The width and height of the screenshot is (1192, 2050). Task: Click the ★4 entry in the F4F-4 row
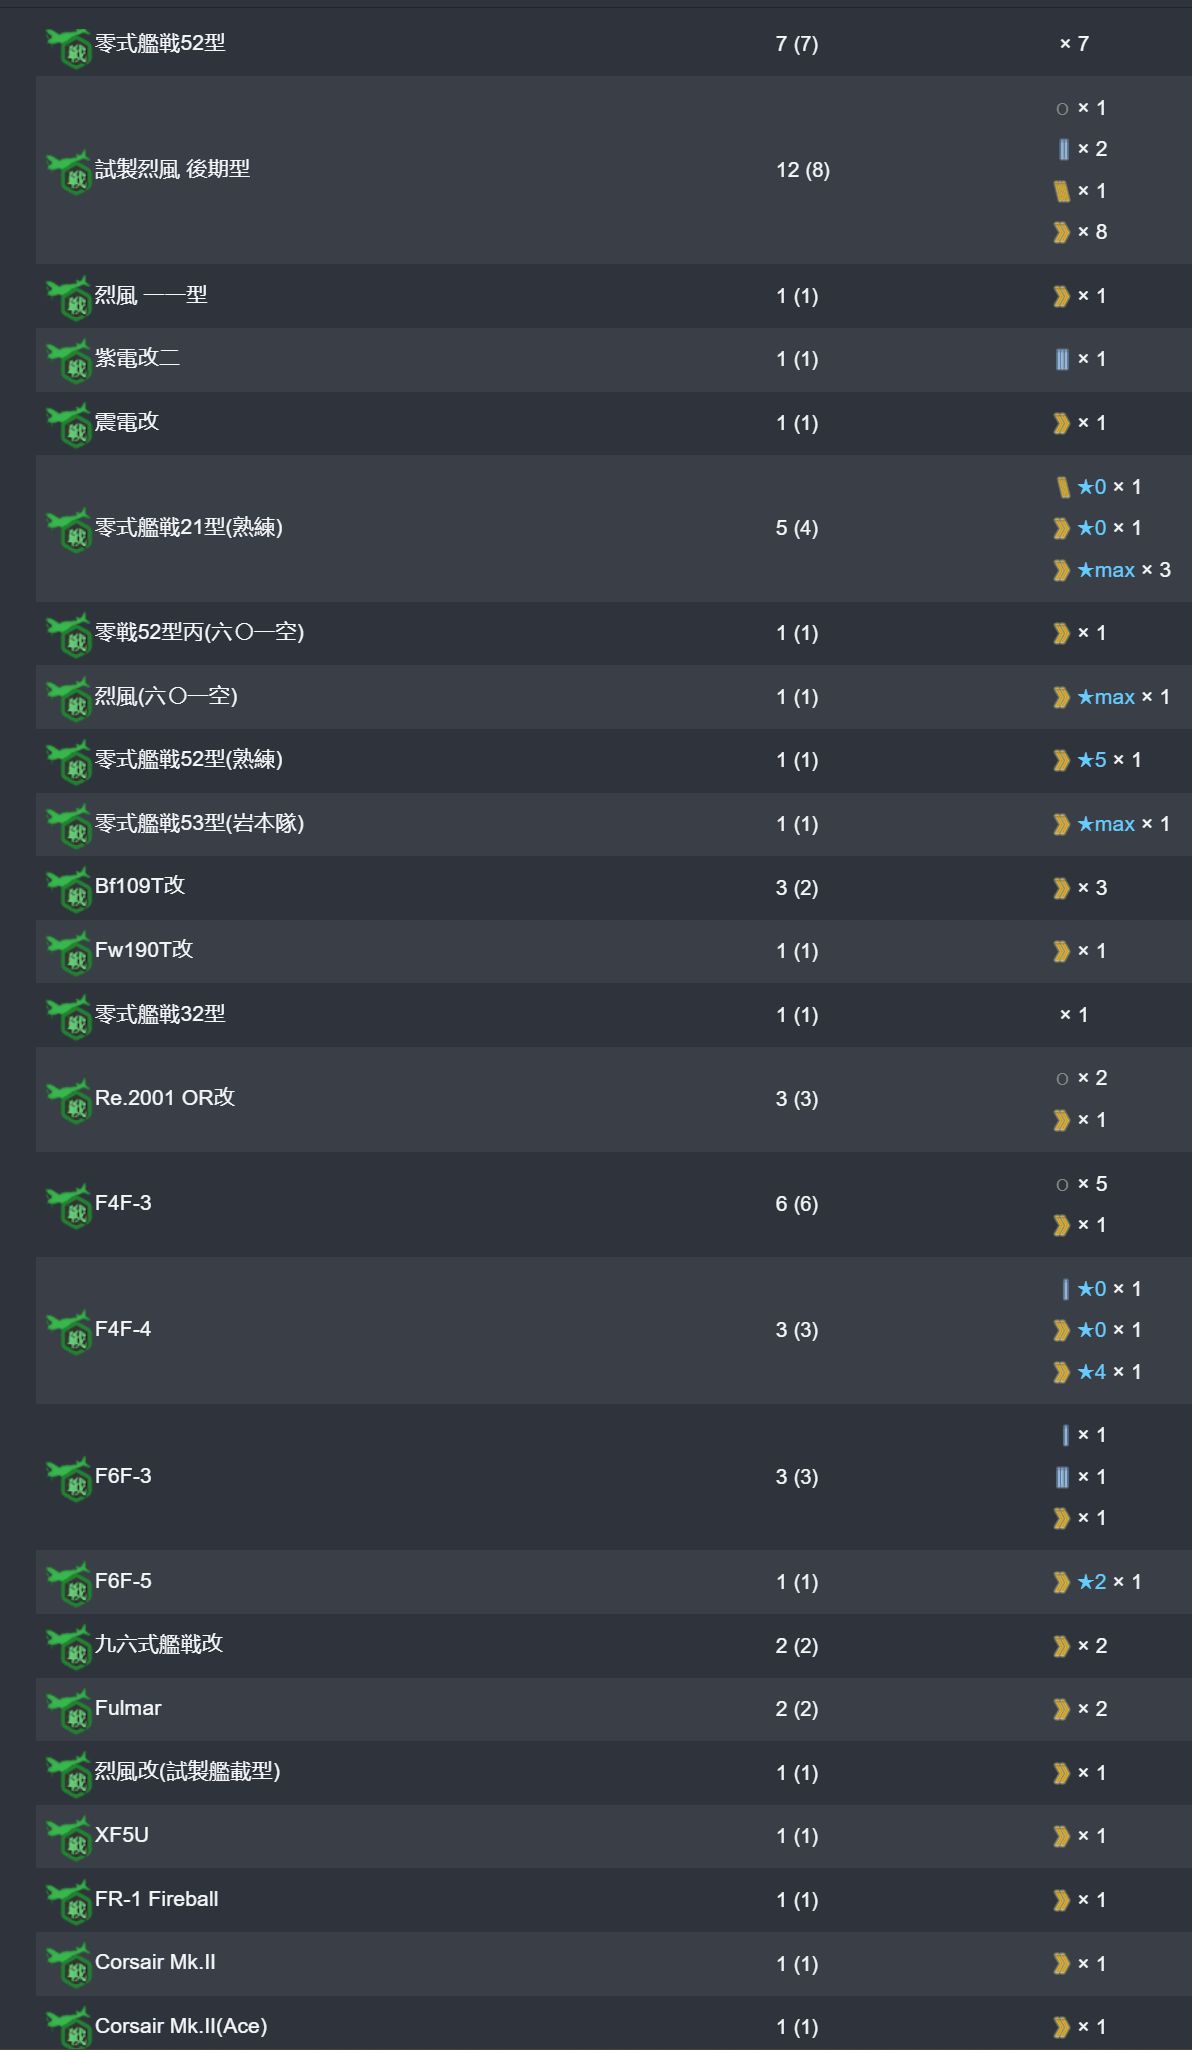[1092, 1372]
